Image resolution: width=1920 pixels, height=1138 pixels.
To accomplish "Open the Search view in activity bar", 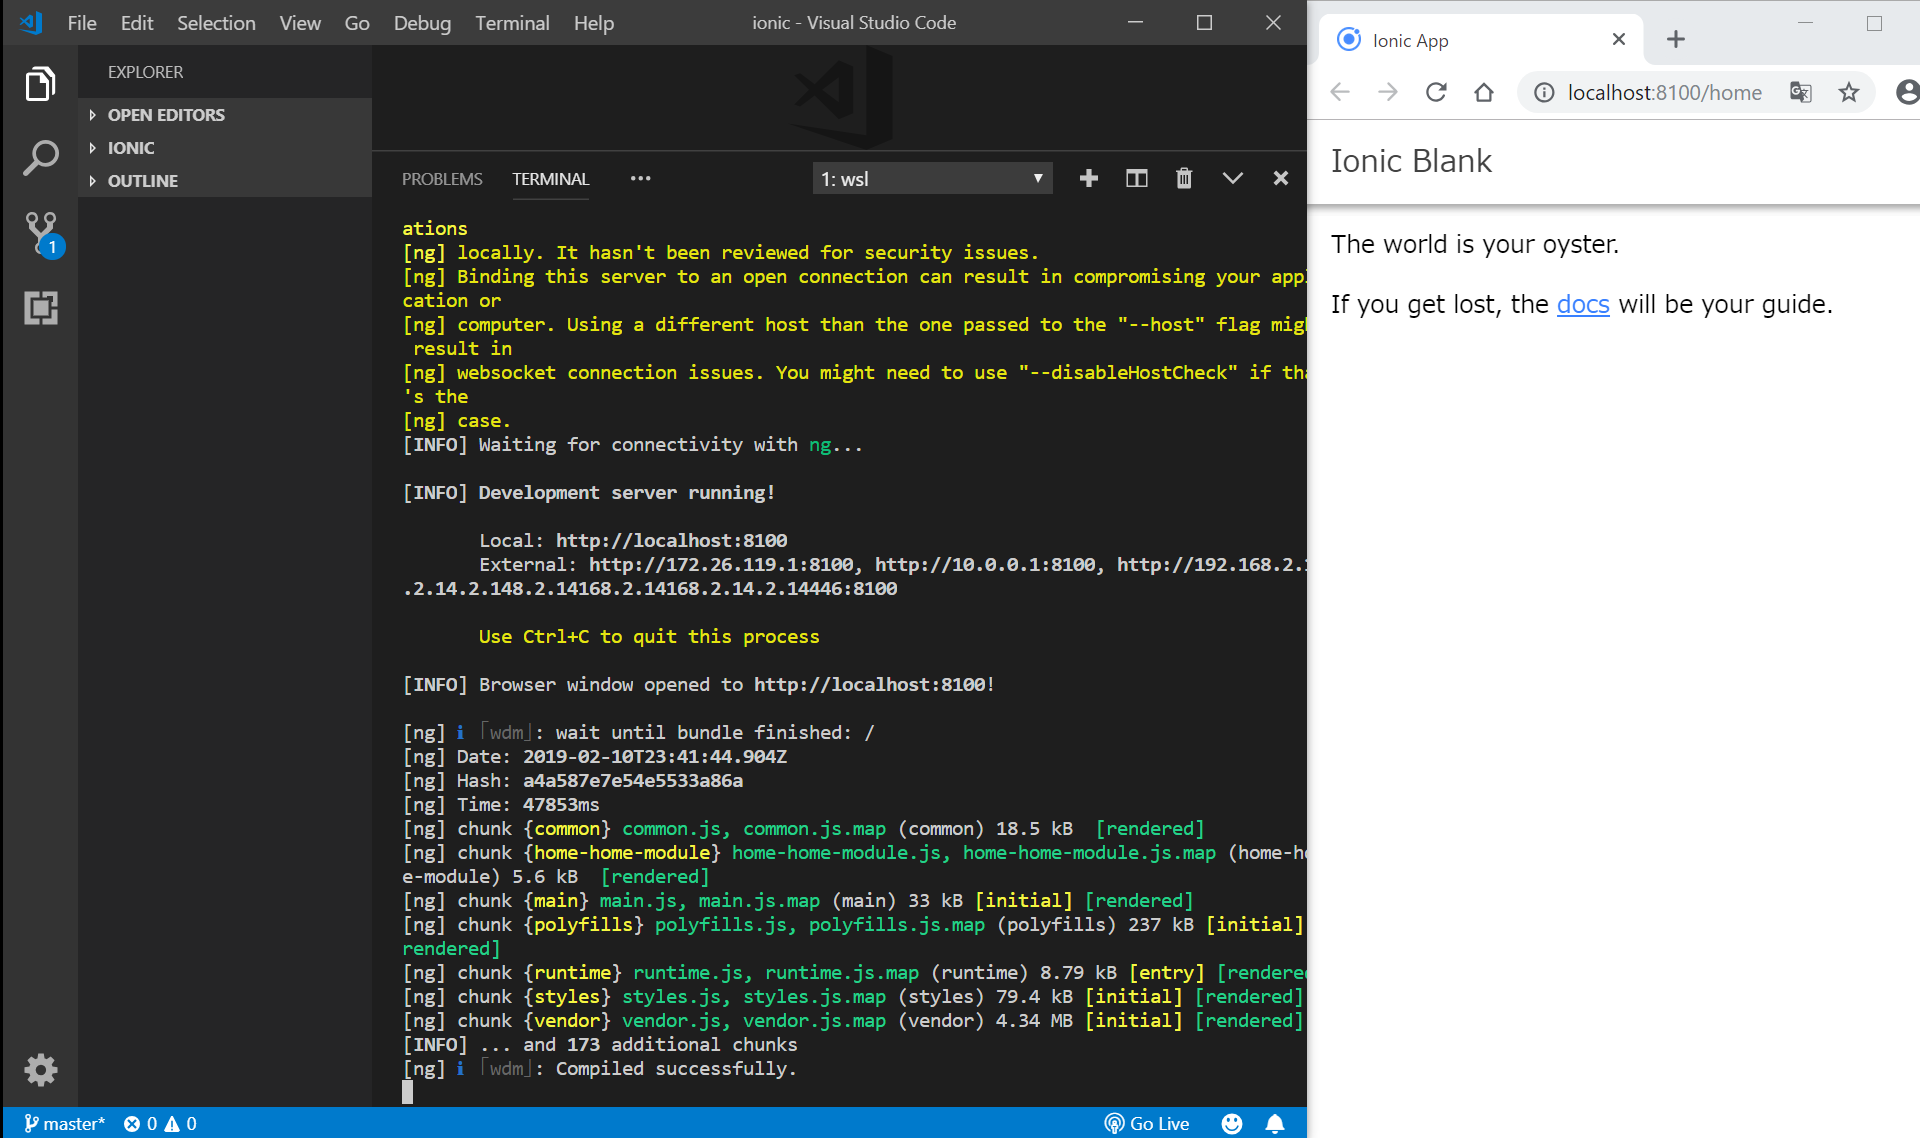I will point(40,158).
